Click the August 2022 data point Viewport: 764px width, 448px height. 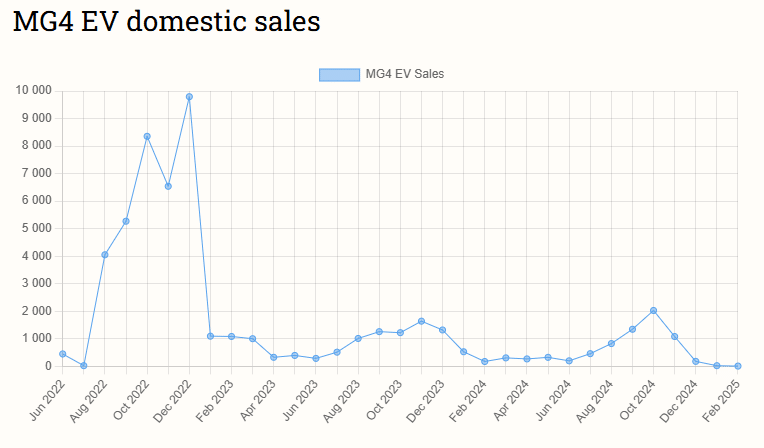[105, 255]
